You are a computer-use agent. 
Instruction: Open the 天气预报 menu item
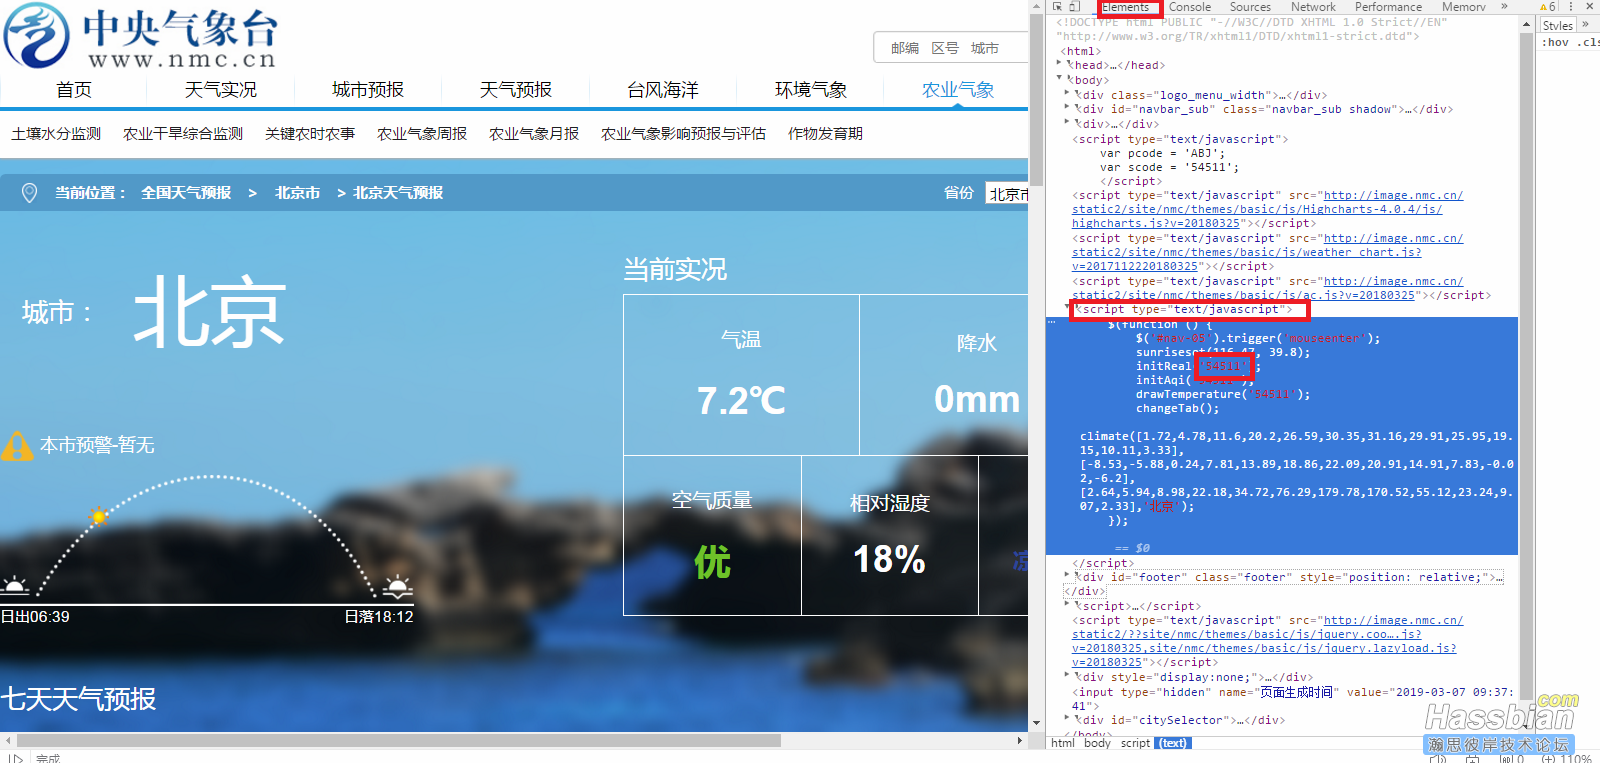pyautogui.click(x=516, y=90)
